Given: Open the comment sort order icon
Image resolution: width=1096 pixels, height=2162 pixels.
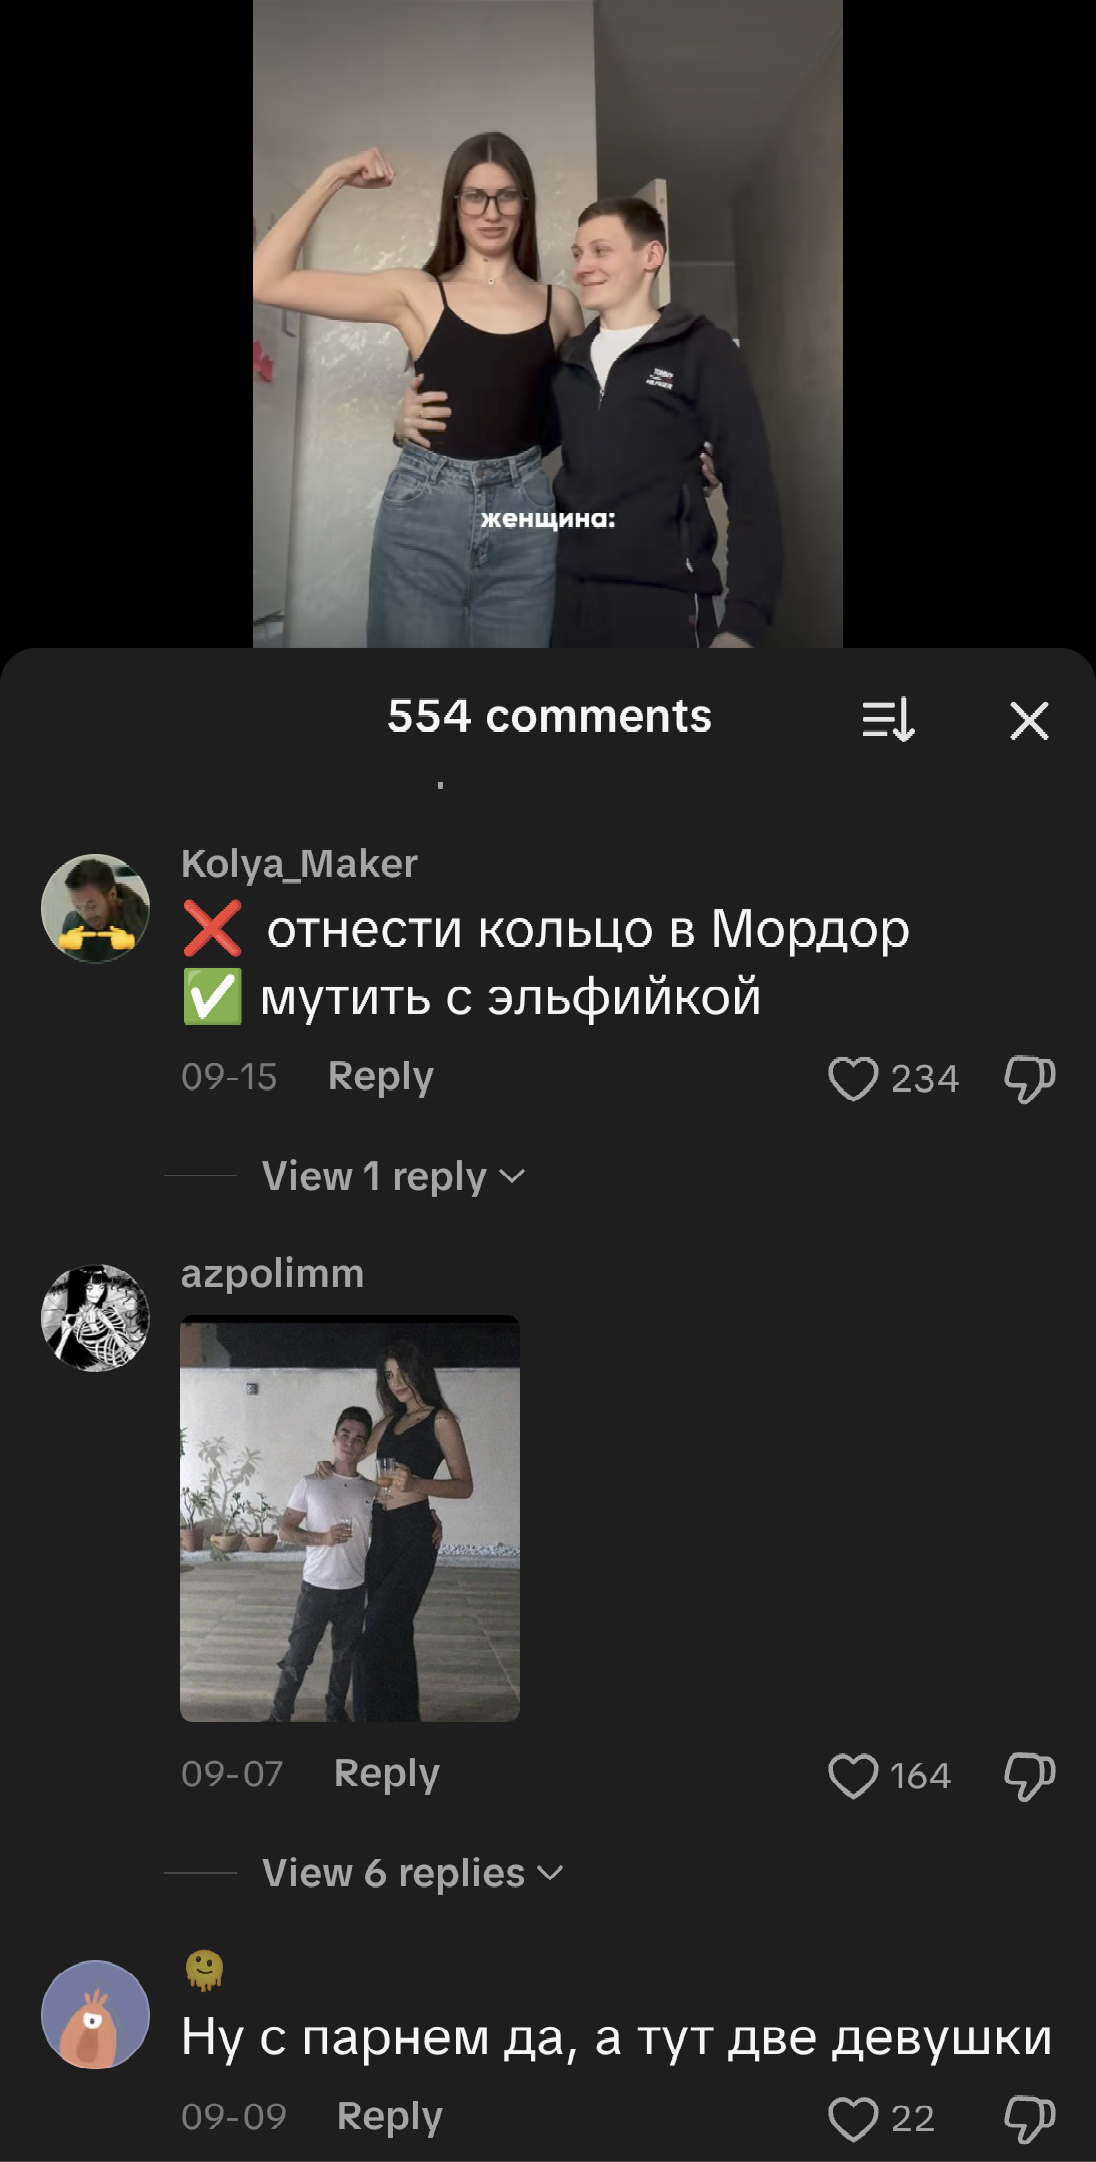Looking at the screenshot, I should click(x=888, y=719).
